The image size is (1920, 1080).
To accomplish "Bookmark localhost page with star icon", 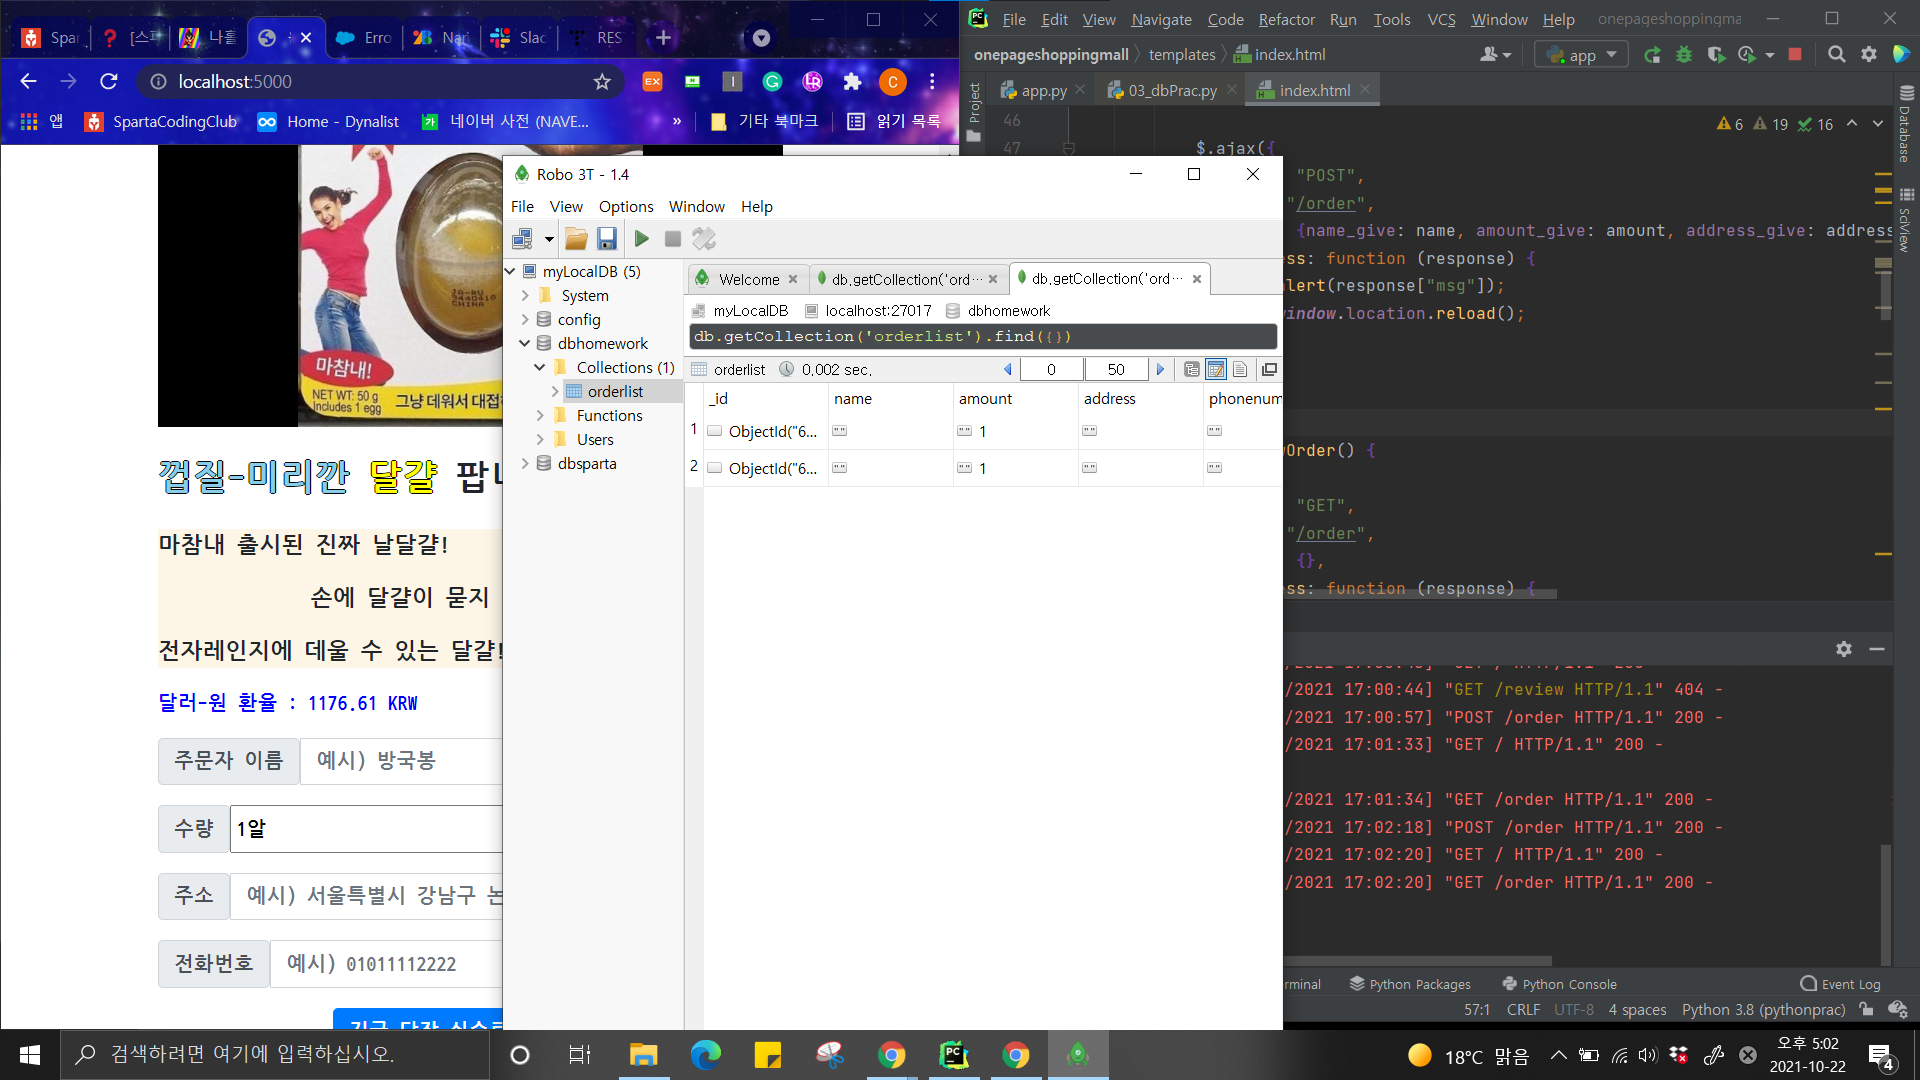I will (602, 82).
